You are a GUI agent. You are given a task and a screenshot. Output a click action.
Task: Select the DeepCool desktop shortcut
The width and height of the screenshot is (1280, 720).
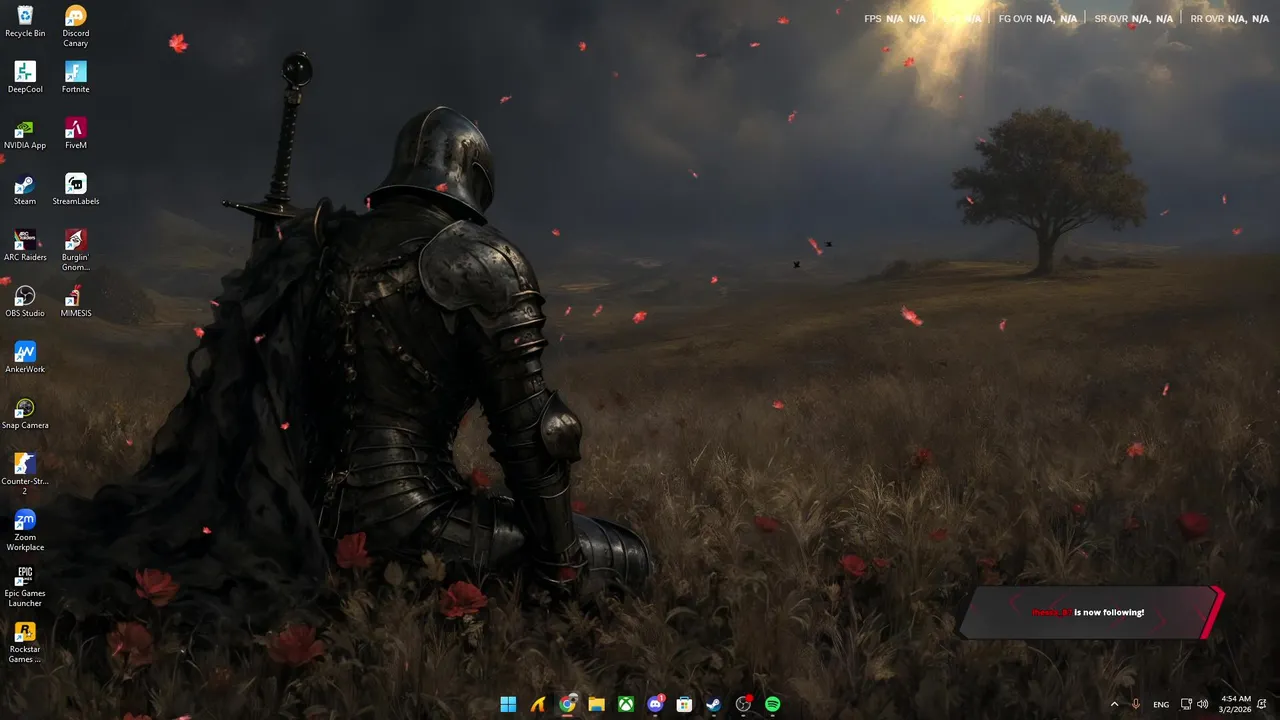click(x=25, y=77)
